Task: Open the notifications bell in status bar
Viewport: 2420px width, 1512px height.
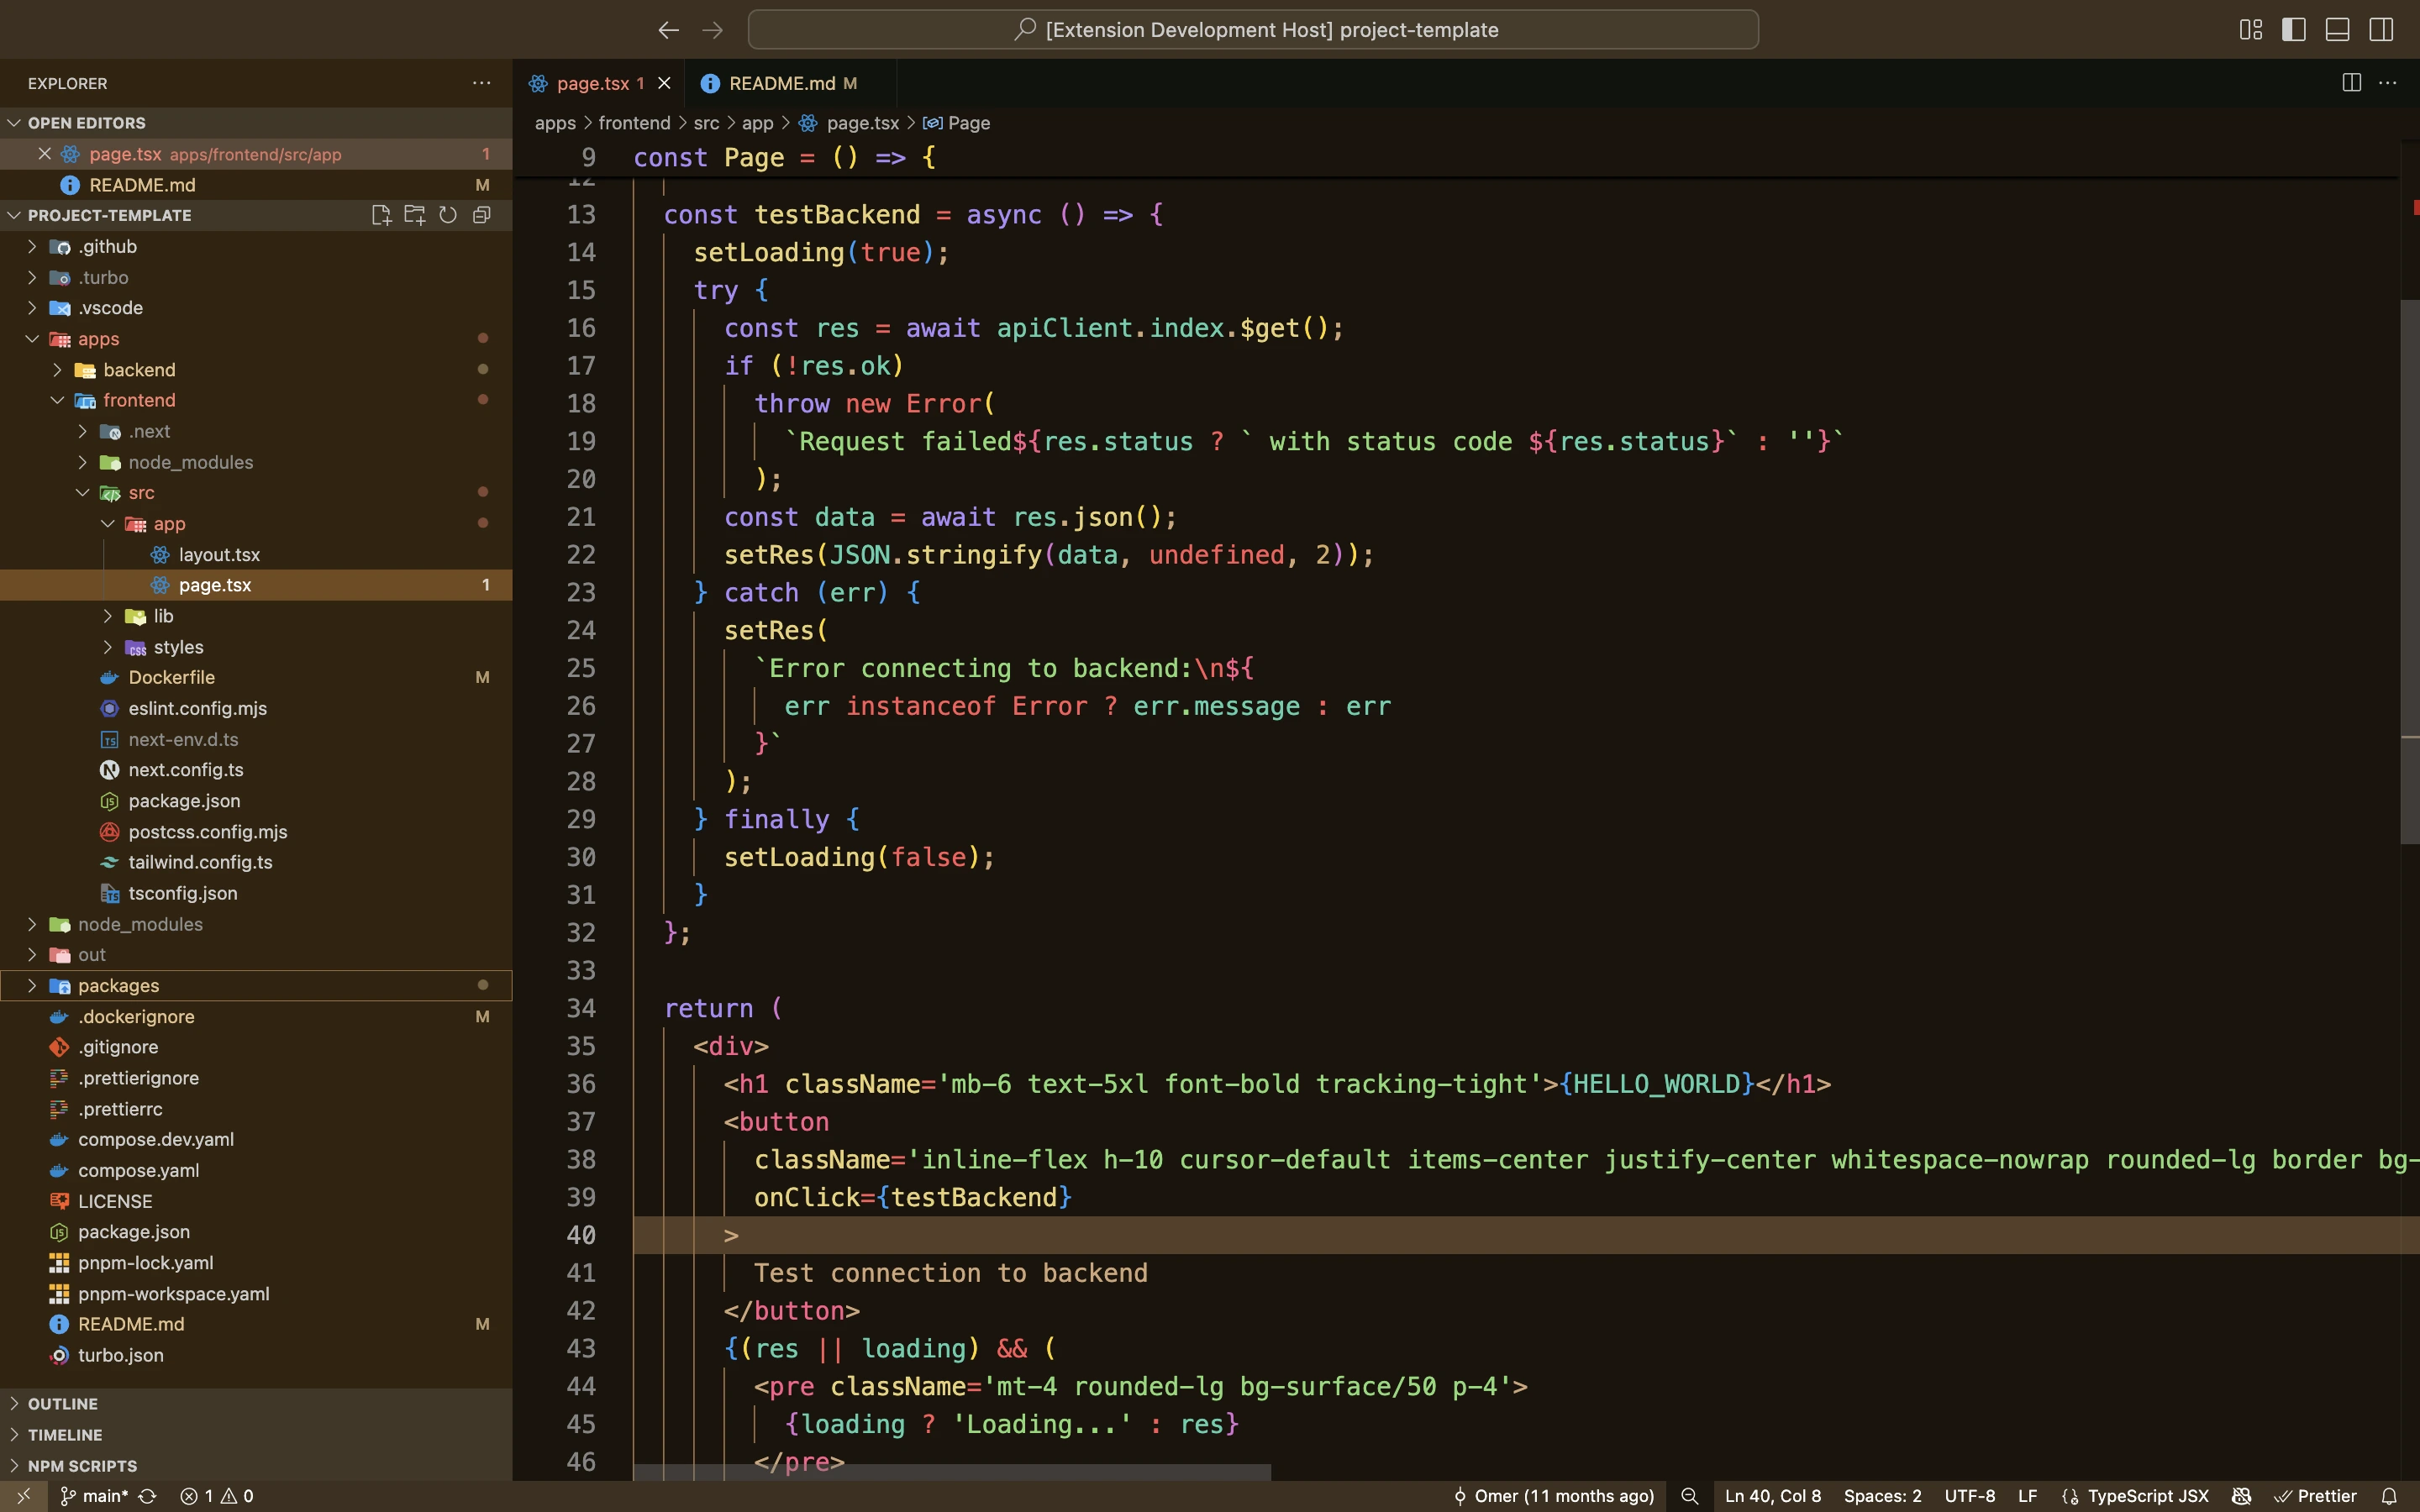Action: 2389,1496
